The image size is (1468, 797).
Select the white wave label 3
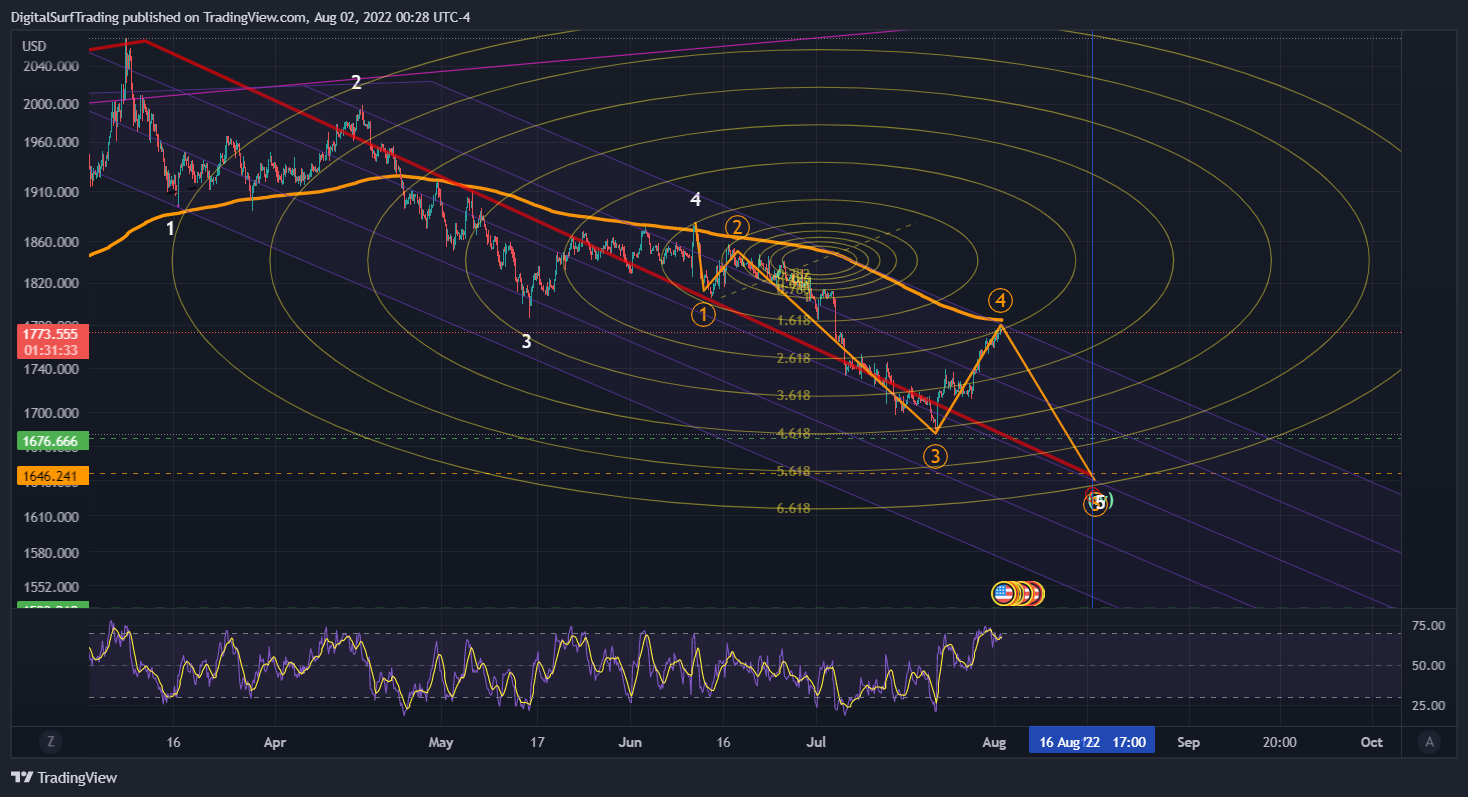point(527,341)
